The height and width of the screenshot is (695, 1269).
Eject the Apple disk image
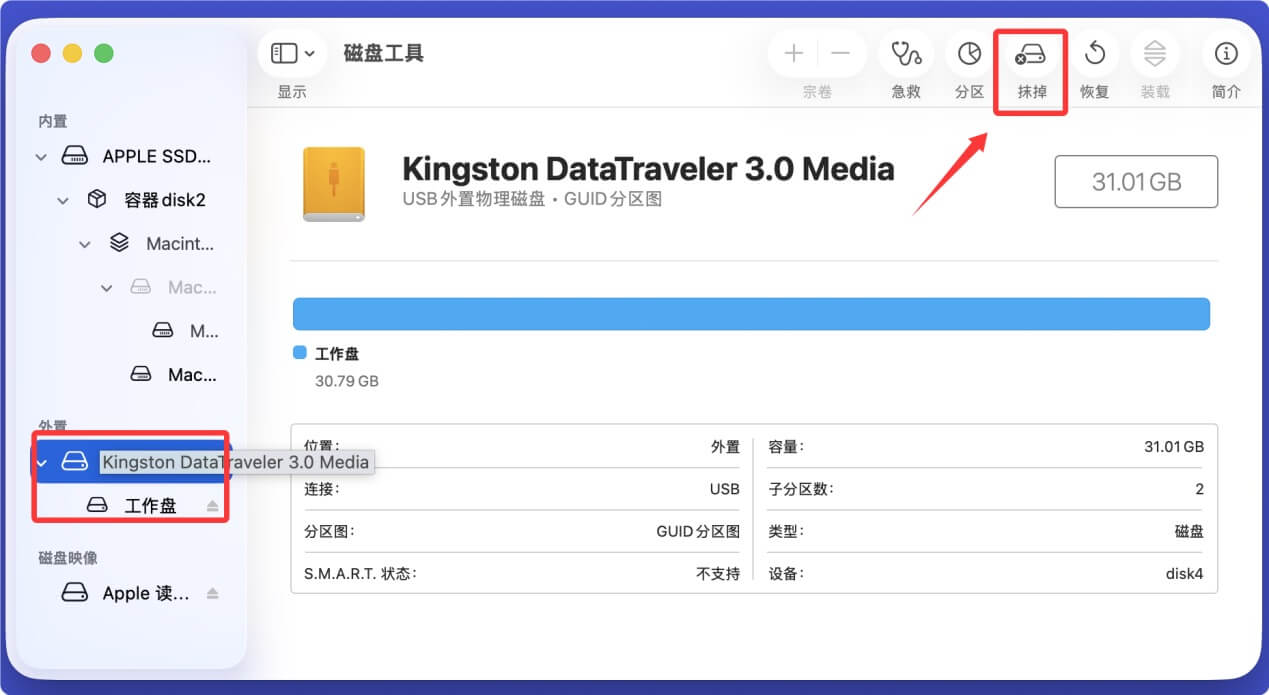(x=212, y=594)
